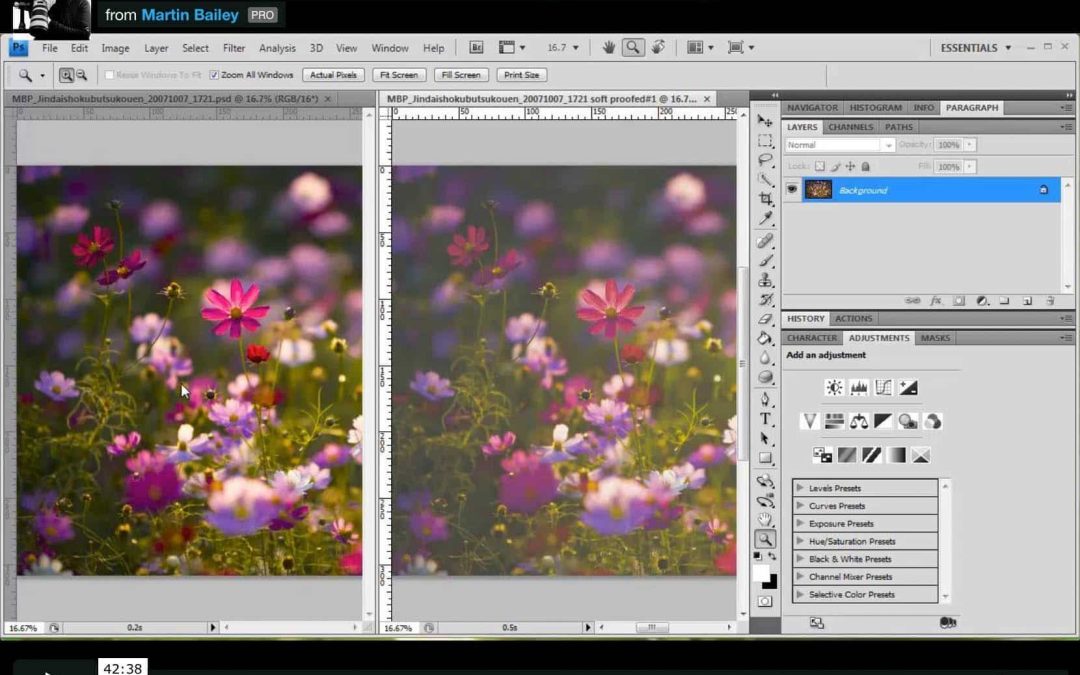Switch to the Channels tab
This screenshot has height=675, width=1080.
[850, 127]
